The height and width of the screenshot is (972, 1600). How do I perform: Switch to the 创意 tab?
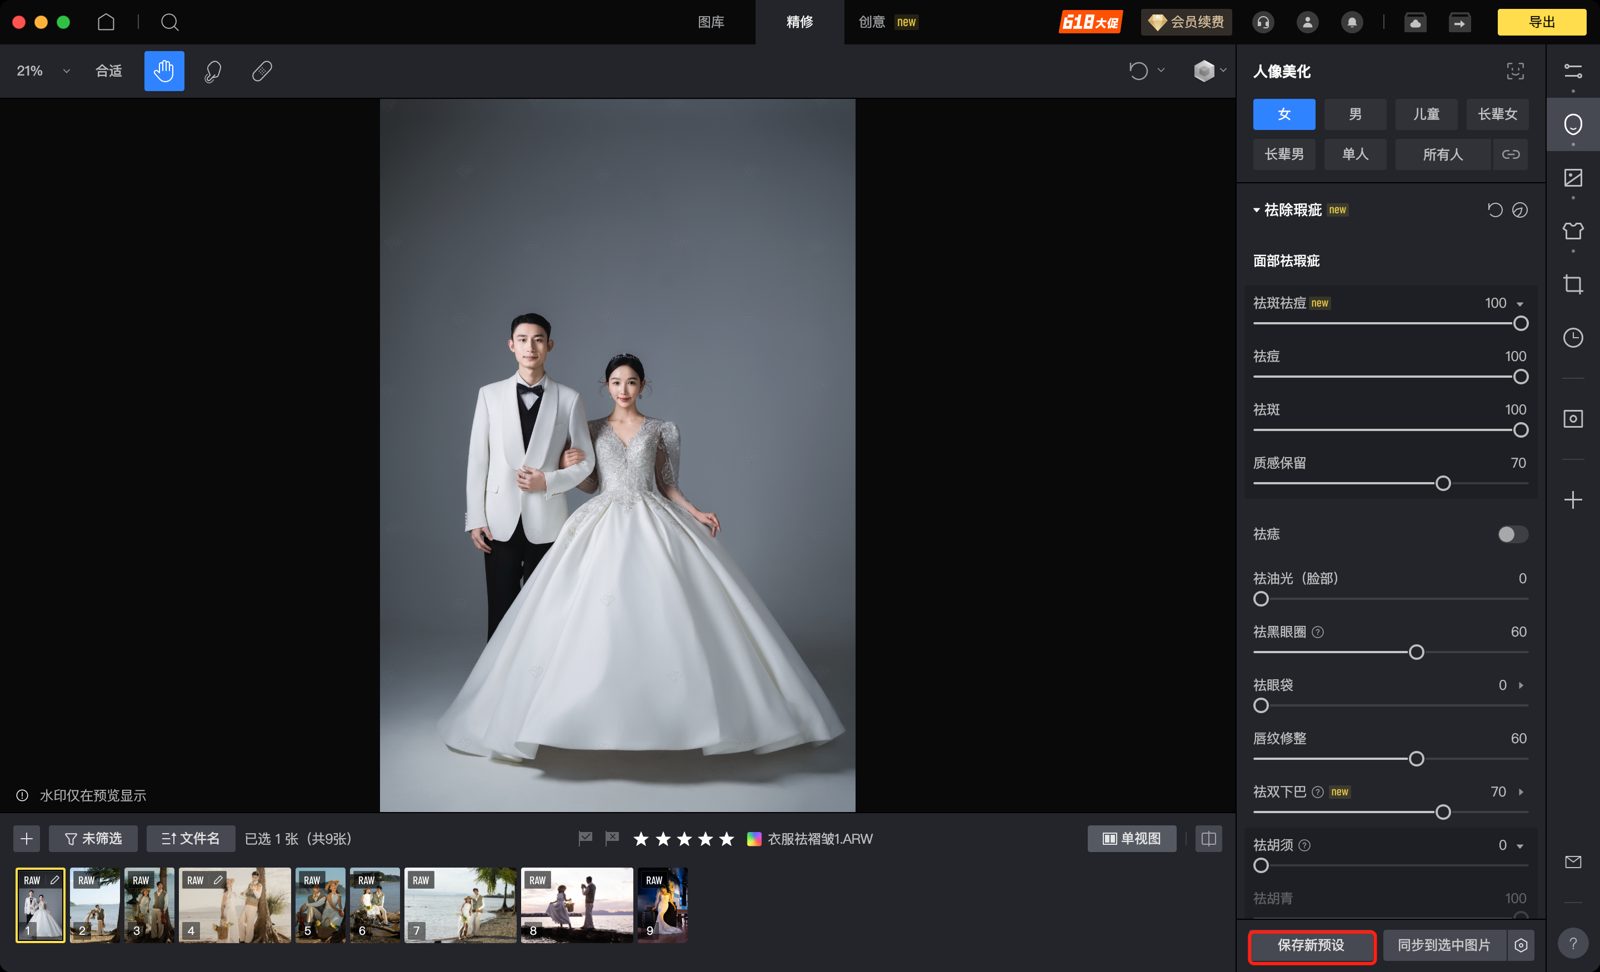click(872, 22)
